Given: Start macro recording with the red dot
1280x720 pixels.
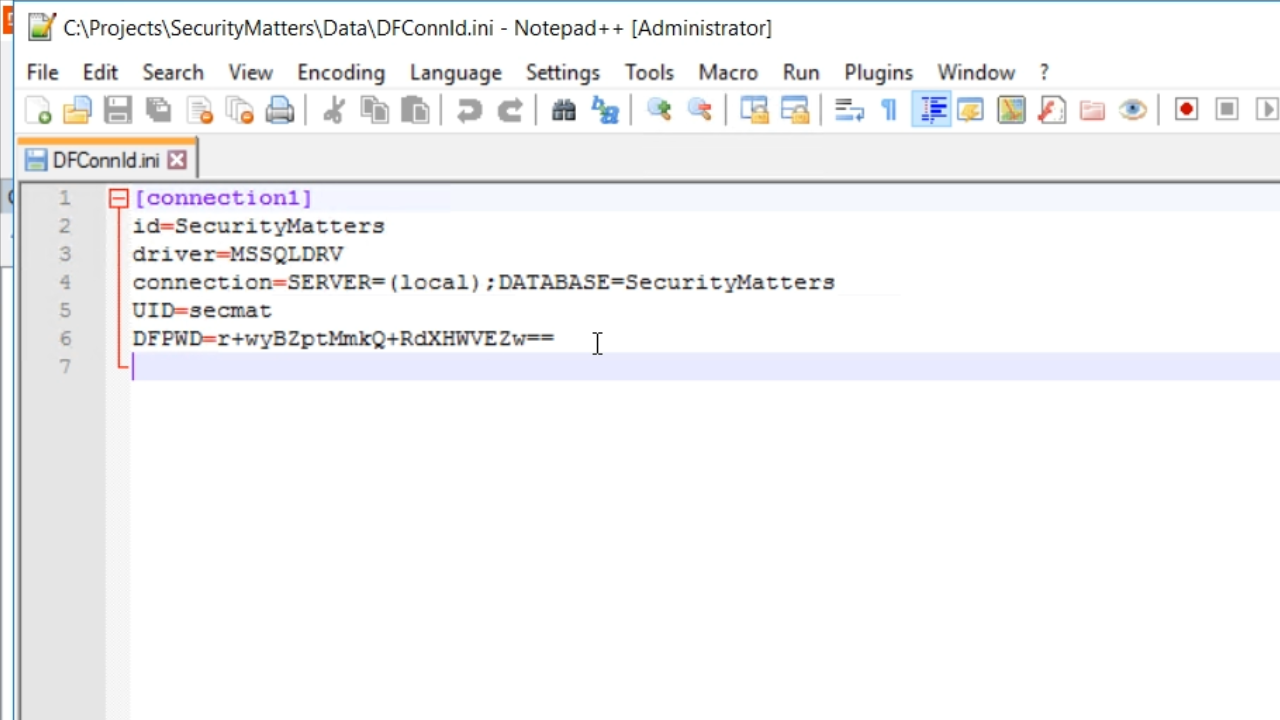Looking at the screenshot, I should 1186,110.
